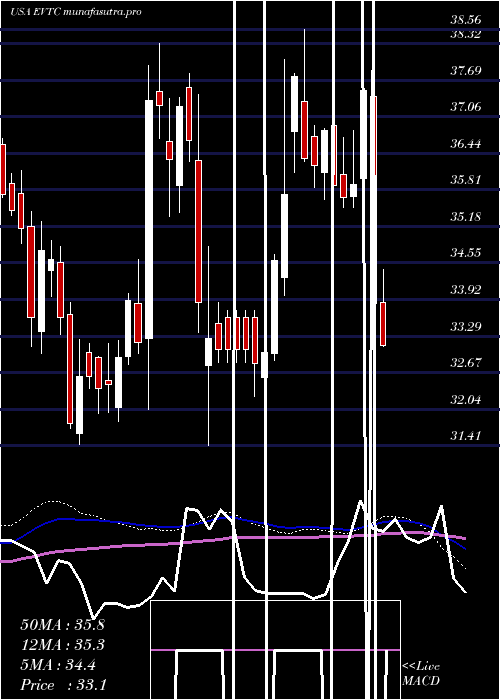Click the 33.29 price axis label
The height and width of the screenshot is (700, 500).
(466, 327)
